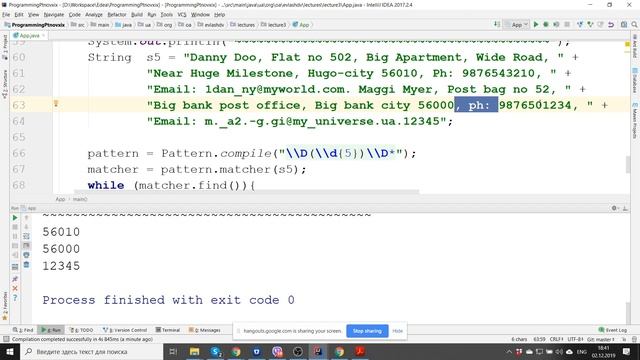Close the App.java editor tab
This screenshot has width=640, height=360.
tap(43, 36)
